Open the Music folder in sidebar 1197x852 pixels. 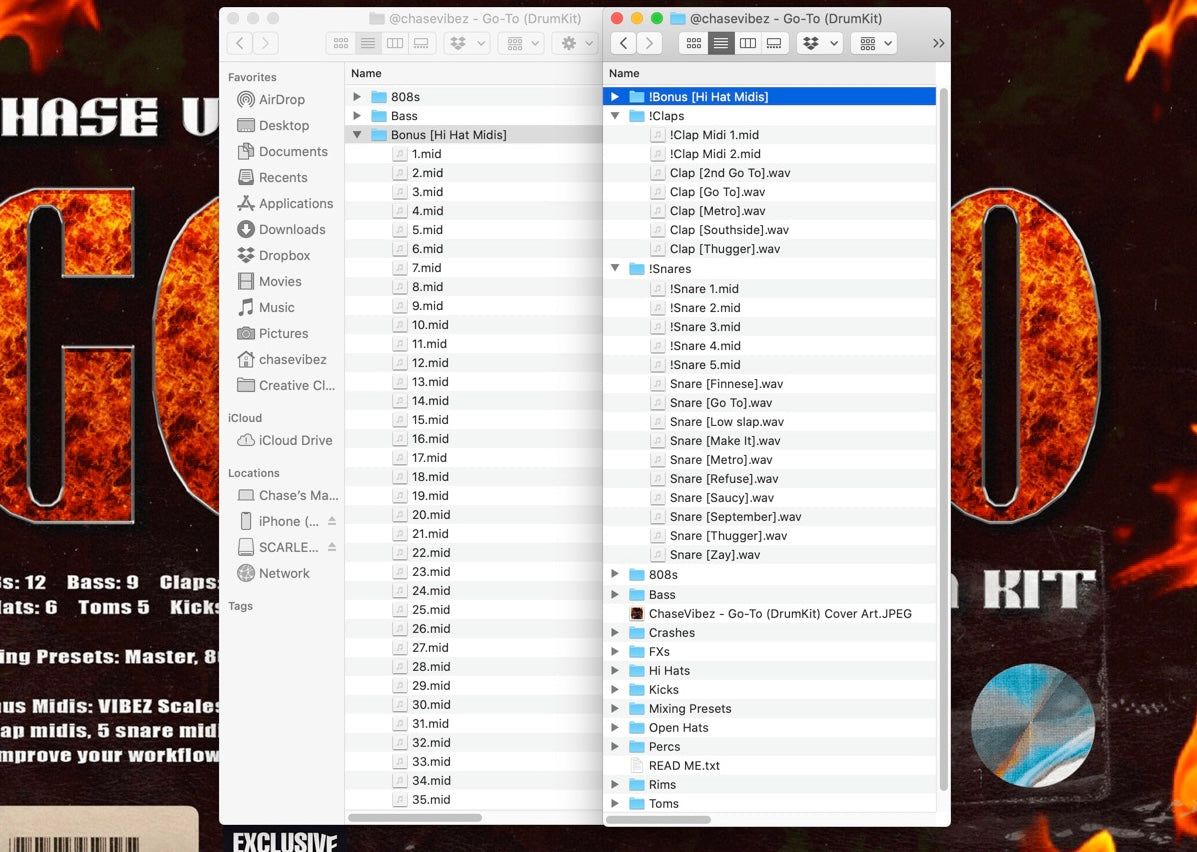click(x=266, y=307)
